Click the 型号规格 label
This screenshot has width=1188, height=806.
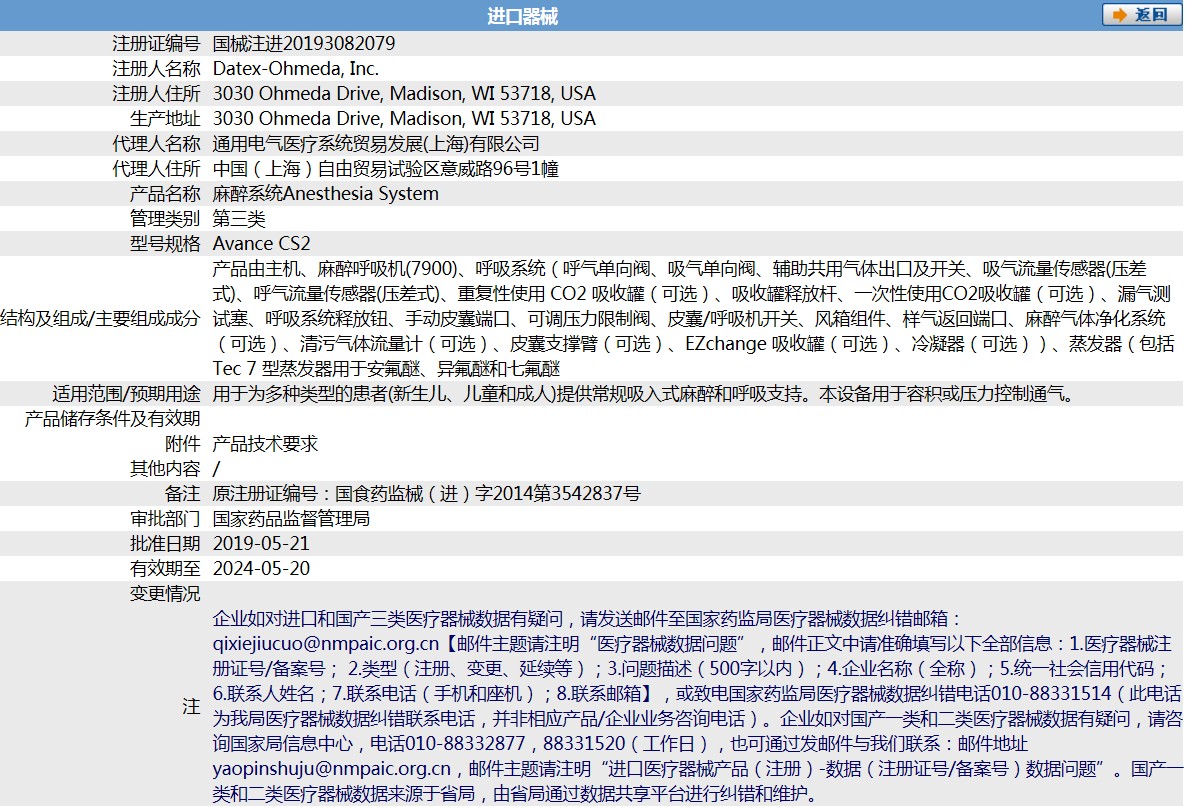[165, 243]
